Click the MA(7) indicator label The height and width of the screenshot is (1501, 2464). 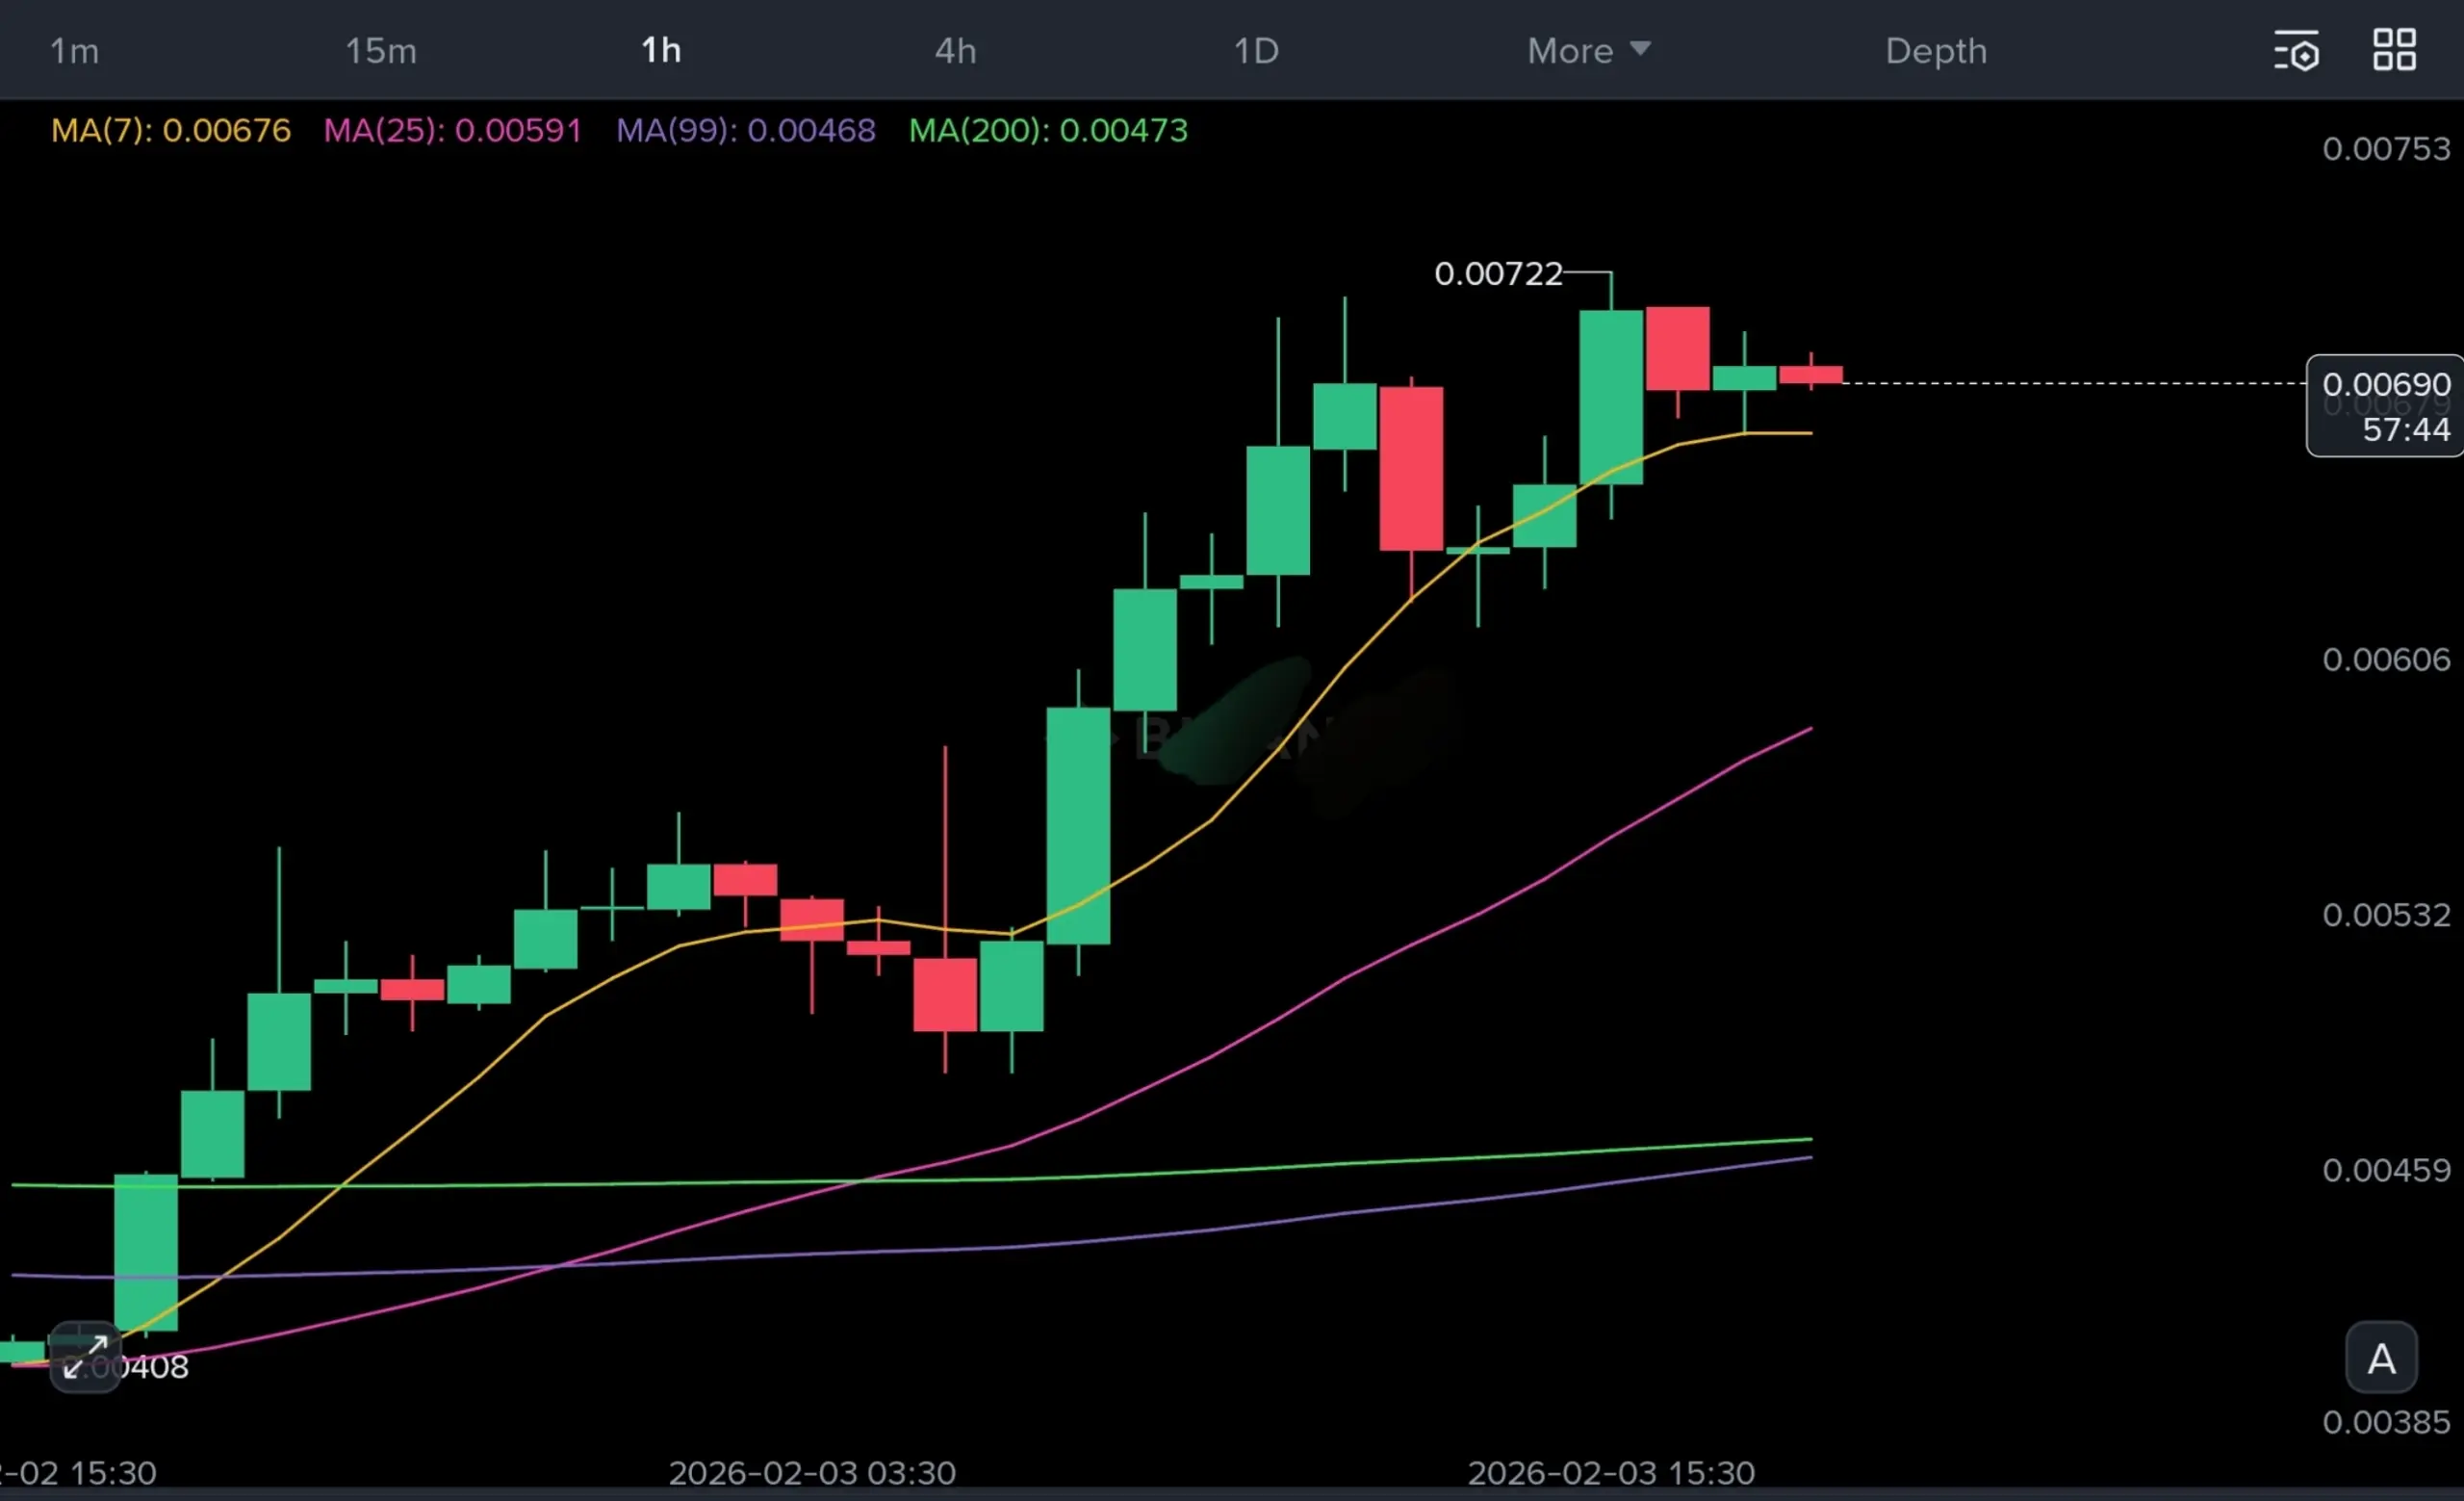coord(171,131)
